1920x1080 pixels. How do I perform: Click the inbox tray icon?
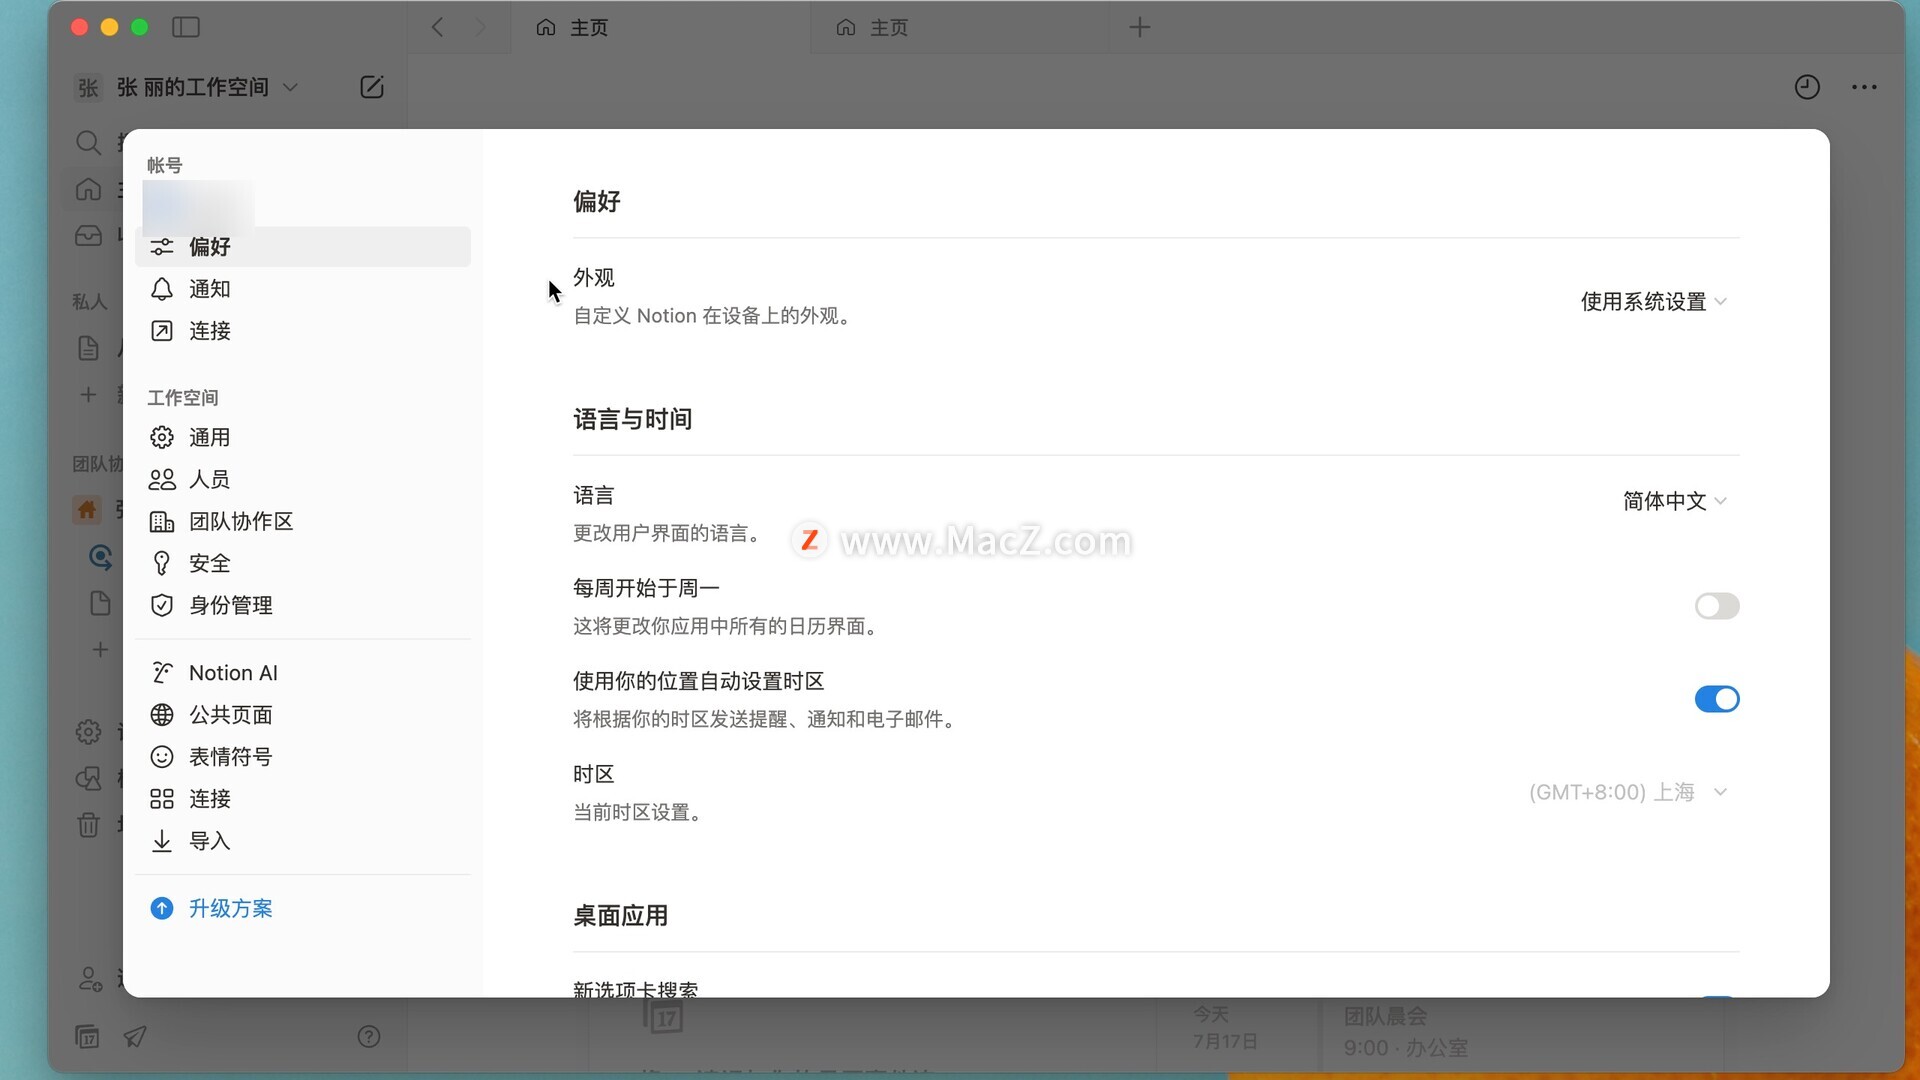(x=89, y=236)
